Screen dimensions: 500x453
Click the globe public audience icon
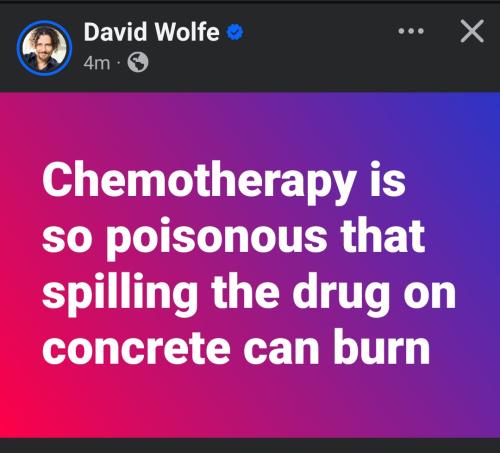(x=138, y=62)
